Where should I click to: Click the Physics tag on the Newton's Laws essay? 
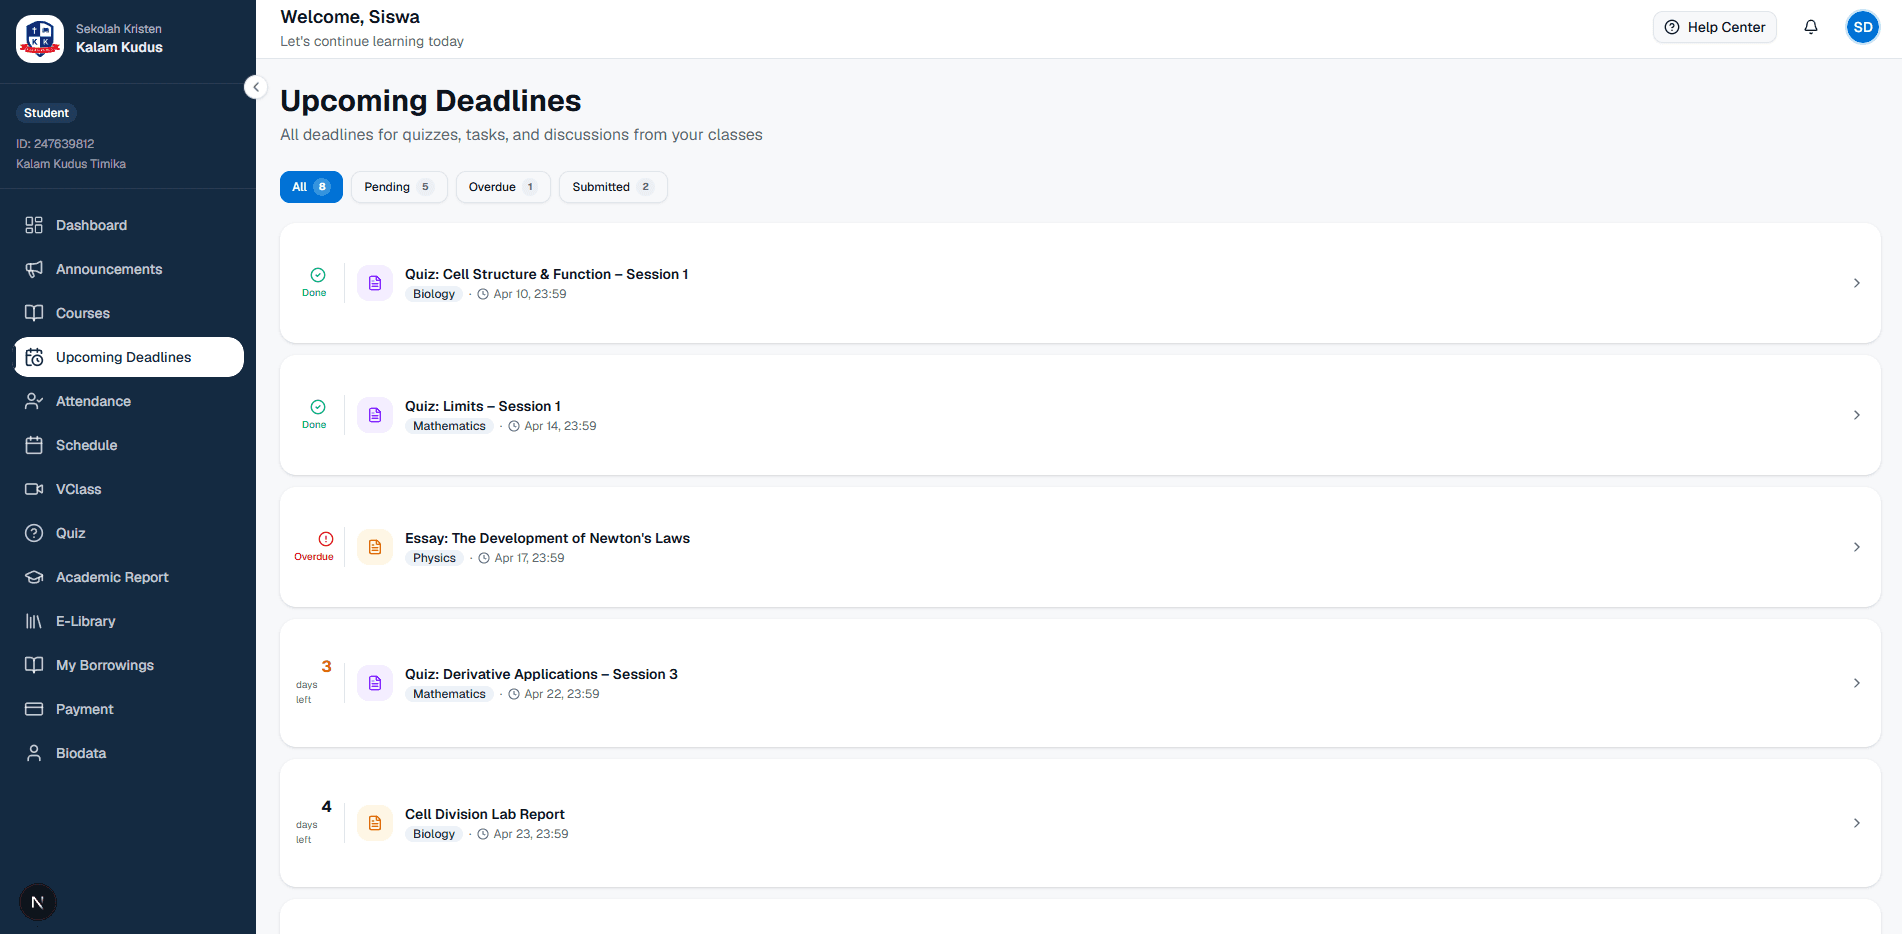tap(434, 558)
